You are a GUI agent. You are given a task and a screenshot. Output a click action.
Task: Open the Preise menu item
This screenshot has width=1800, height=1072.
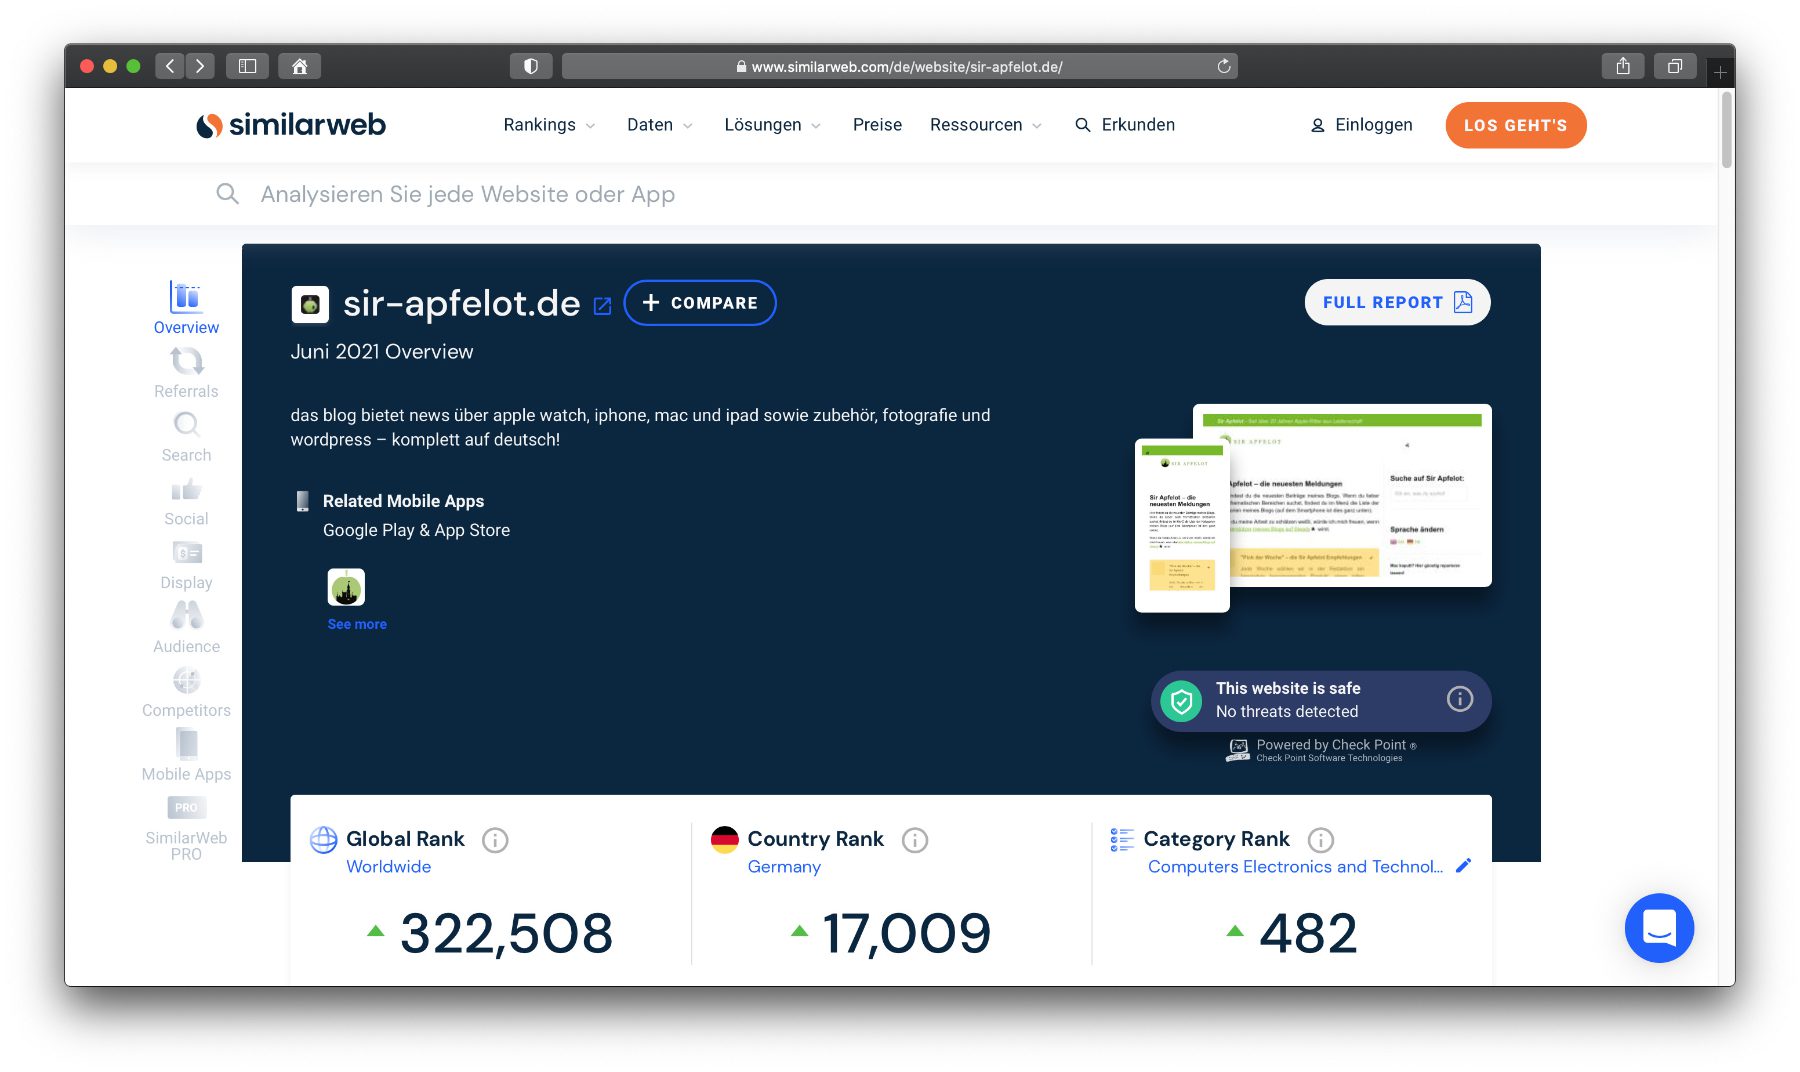point(877,125)
